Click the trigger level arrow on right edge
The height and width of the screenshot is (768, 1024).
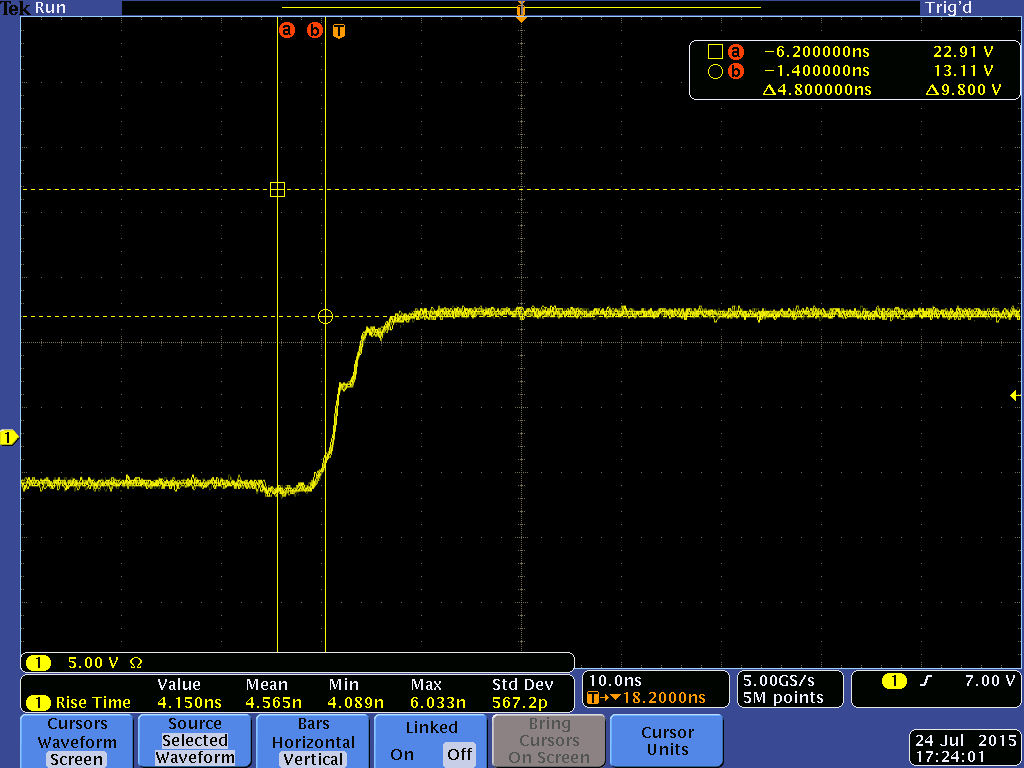pyautogui.click(x=1014, y=396)
